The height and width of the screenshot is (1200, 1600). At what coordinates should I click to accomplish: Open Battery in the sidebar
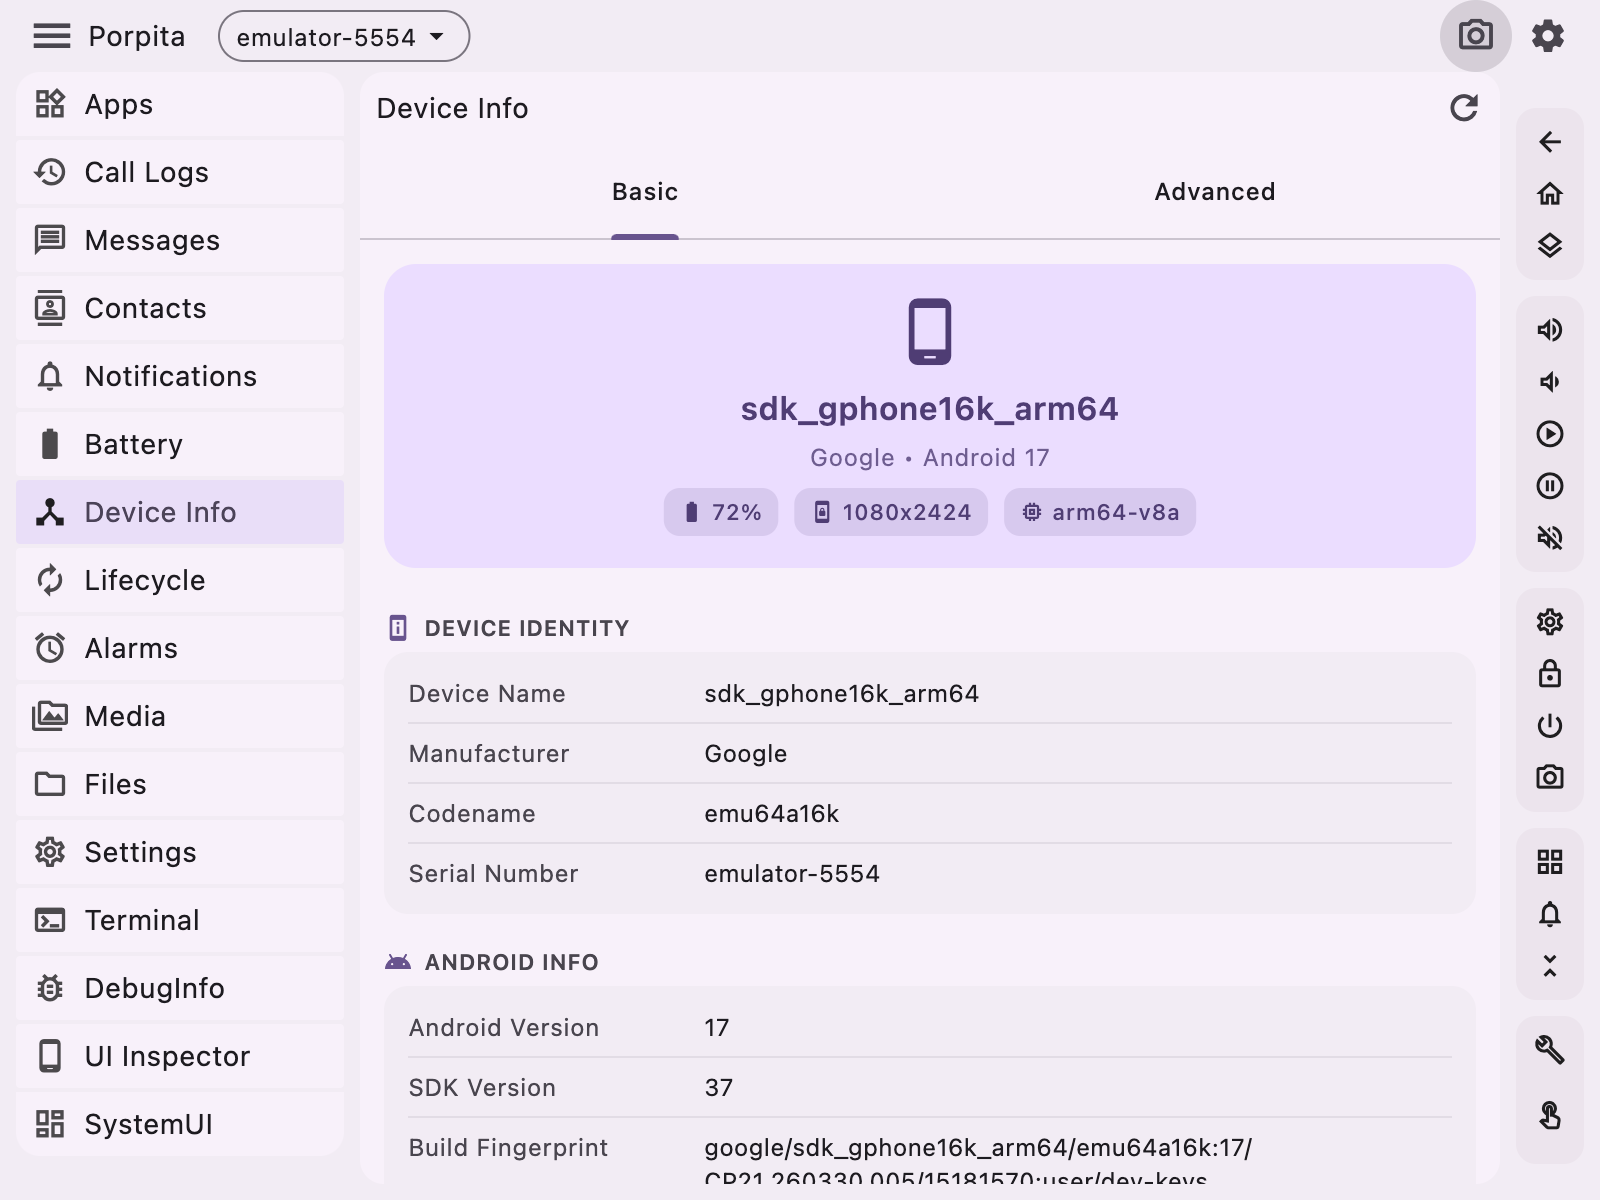[180, 444]
